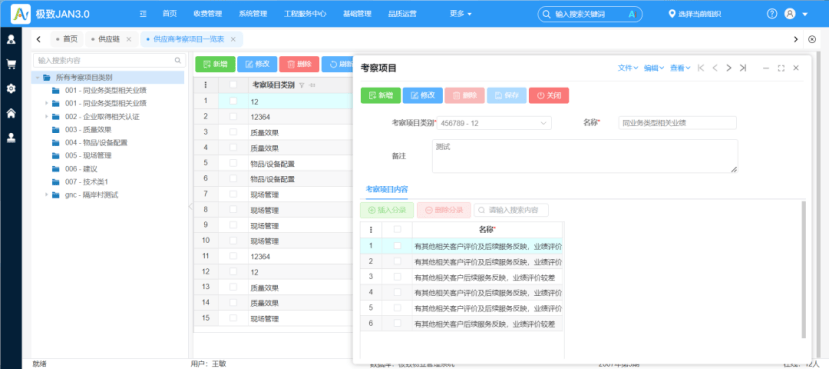Open the detail grid column menu dots
830x369 pixels.
click(371, 230)
